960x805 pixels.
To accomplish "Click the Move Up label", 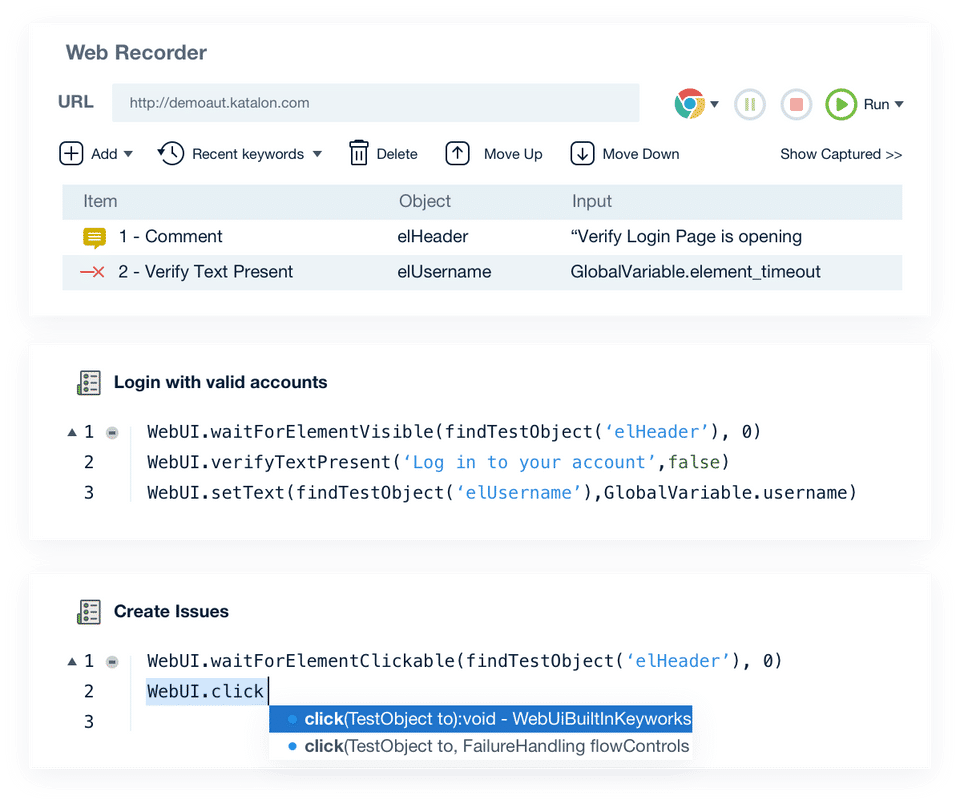I will click(x=513, y=154).
